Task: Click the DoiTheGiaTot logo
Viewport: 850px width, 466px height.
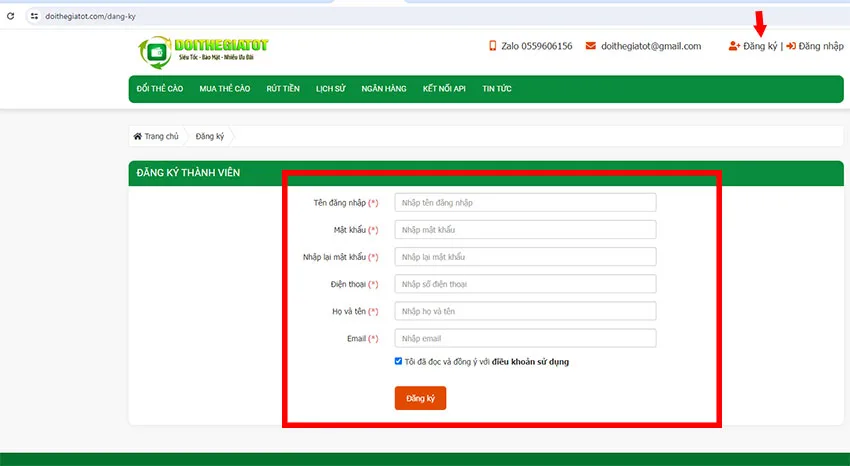Action: coord(204,51)
